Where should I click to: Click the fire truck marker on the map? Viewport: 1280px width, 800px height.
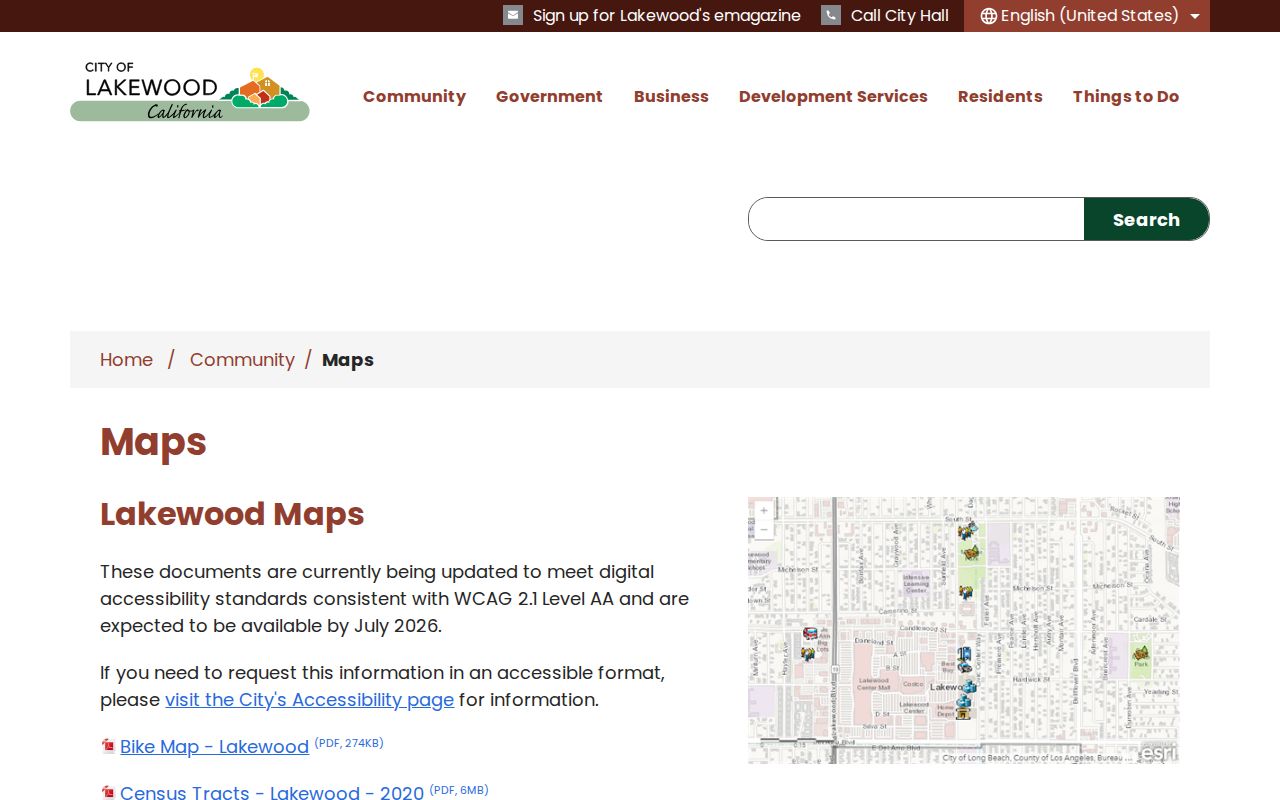point(810,634)
